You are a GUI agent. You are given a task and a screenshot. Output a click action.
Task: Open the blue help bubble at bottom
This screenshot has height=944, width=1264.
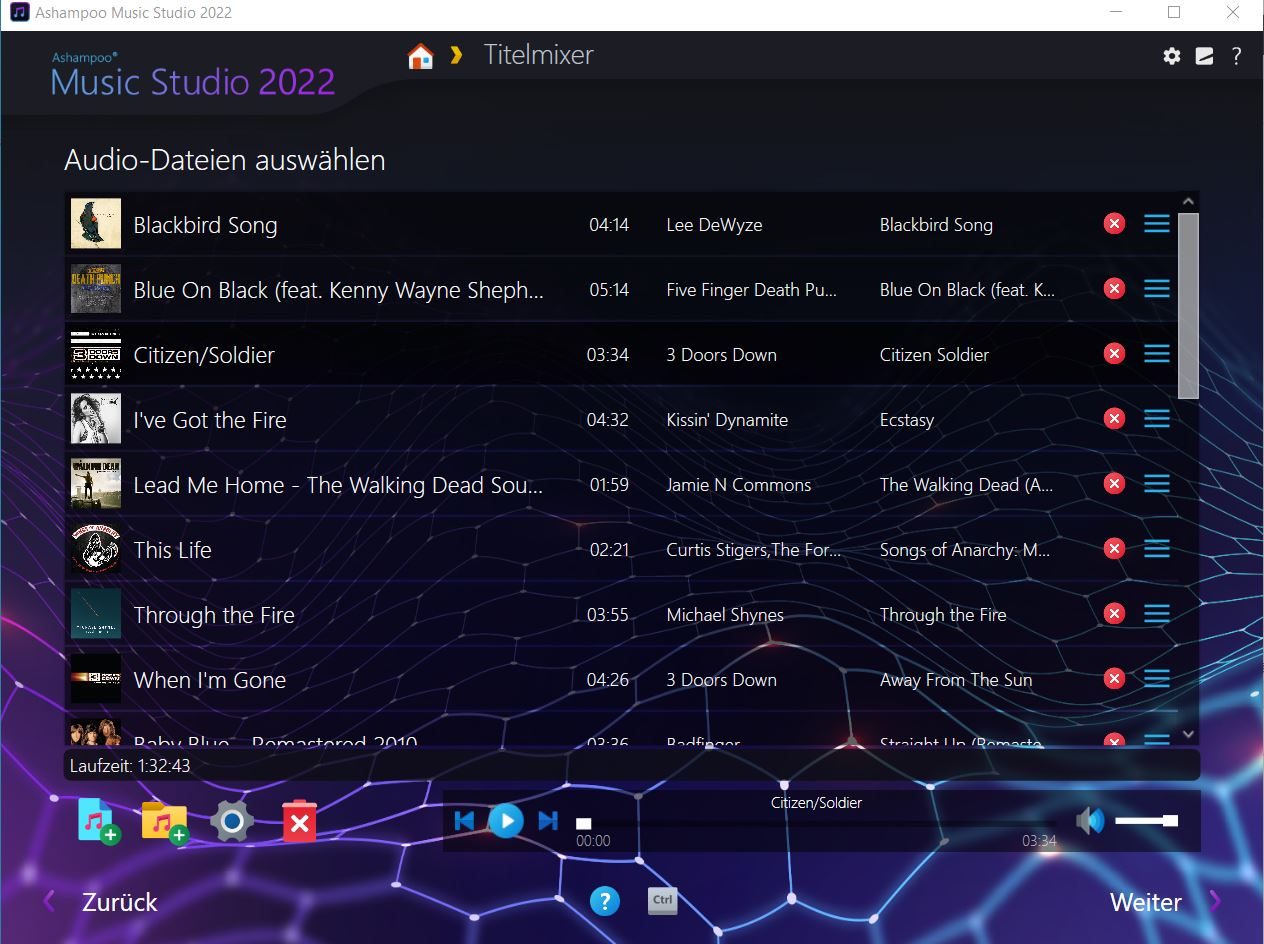[605, 901]
